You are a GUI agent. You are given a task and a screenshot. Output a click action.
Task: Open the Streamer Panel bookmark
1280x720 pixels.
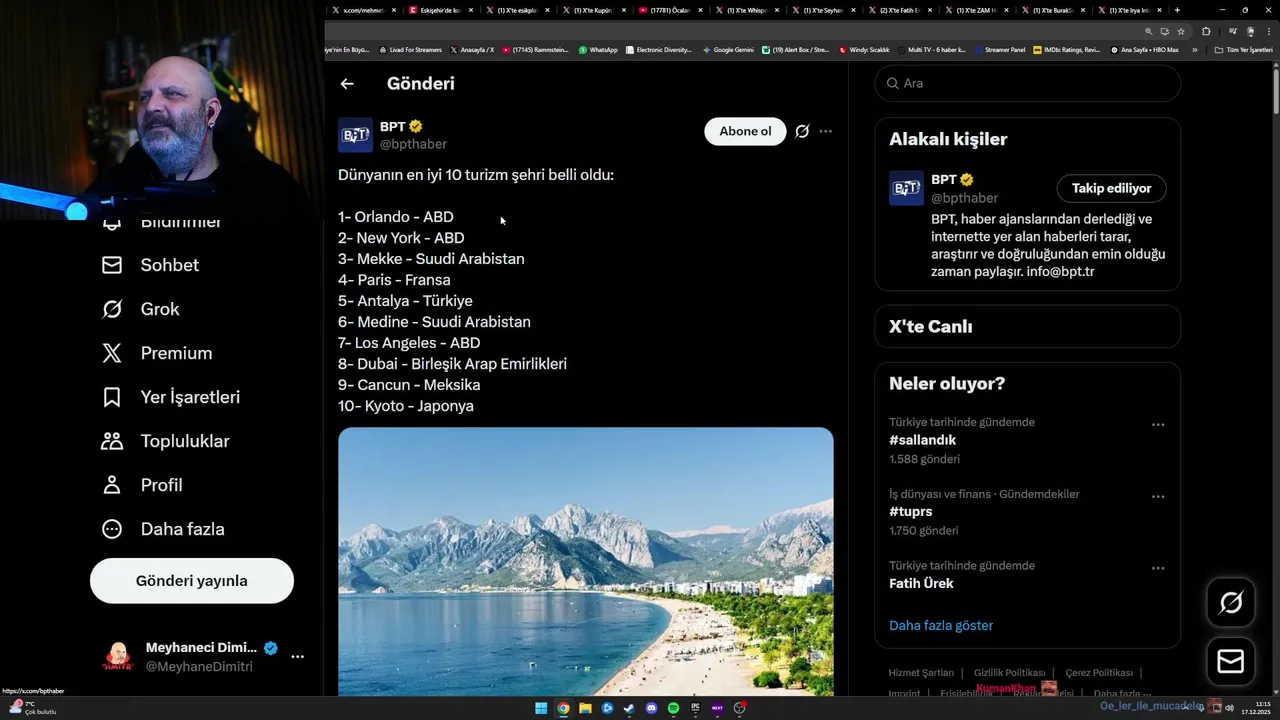(x=999, y=50)
